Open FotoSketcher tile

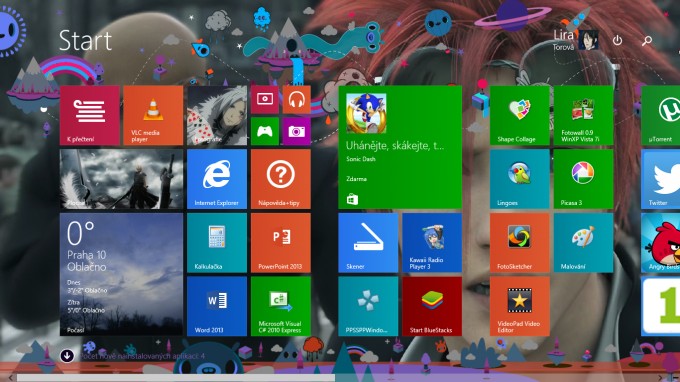click(520, 243)
